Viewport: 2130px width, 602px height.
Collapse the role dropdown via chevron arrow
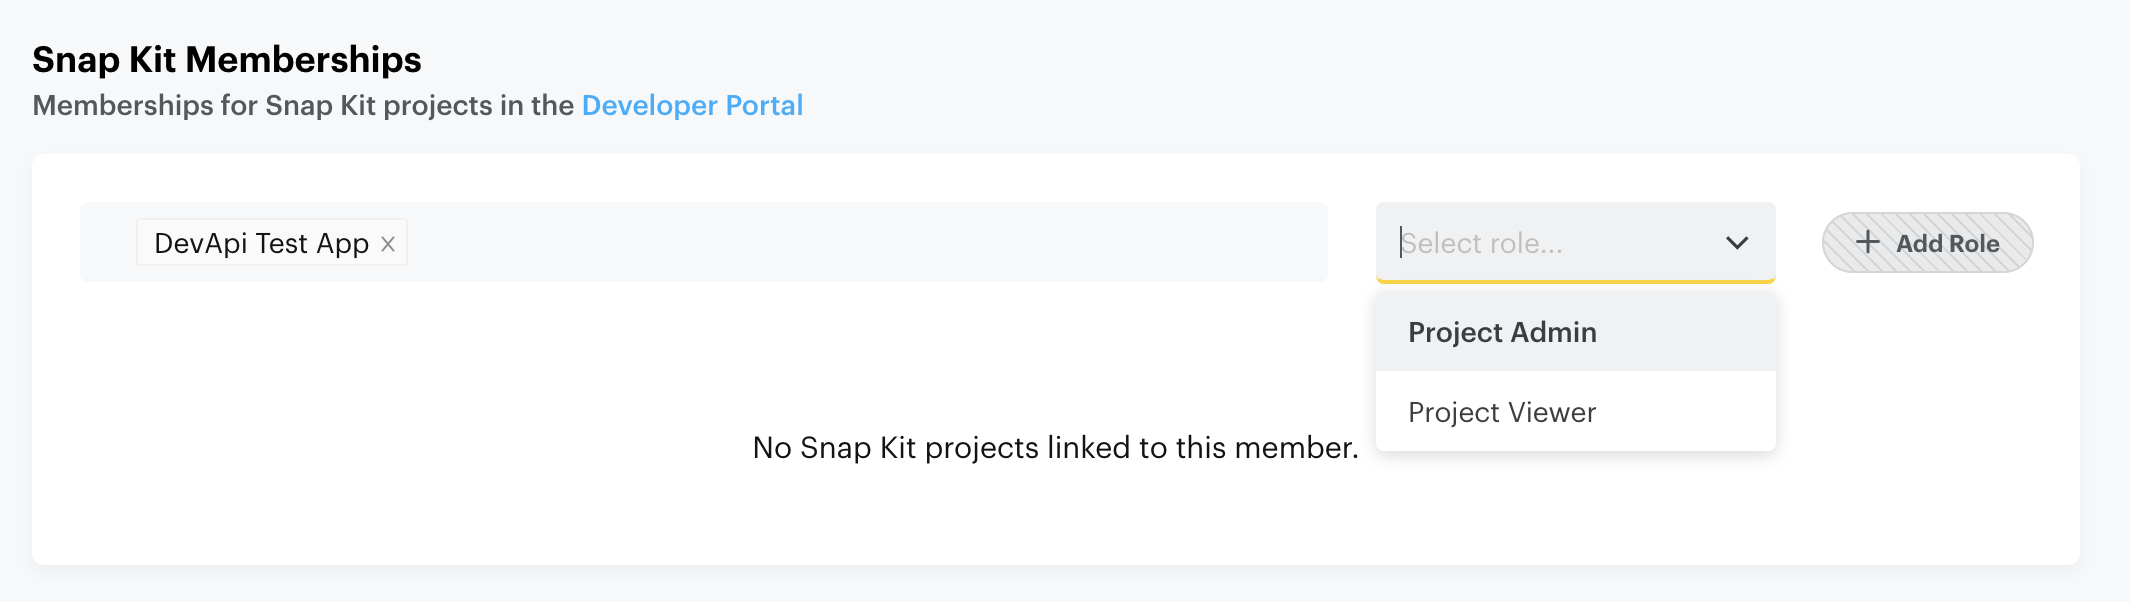1737,243
